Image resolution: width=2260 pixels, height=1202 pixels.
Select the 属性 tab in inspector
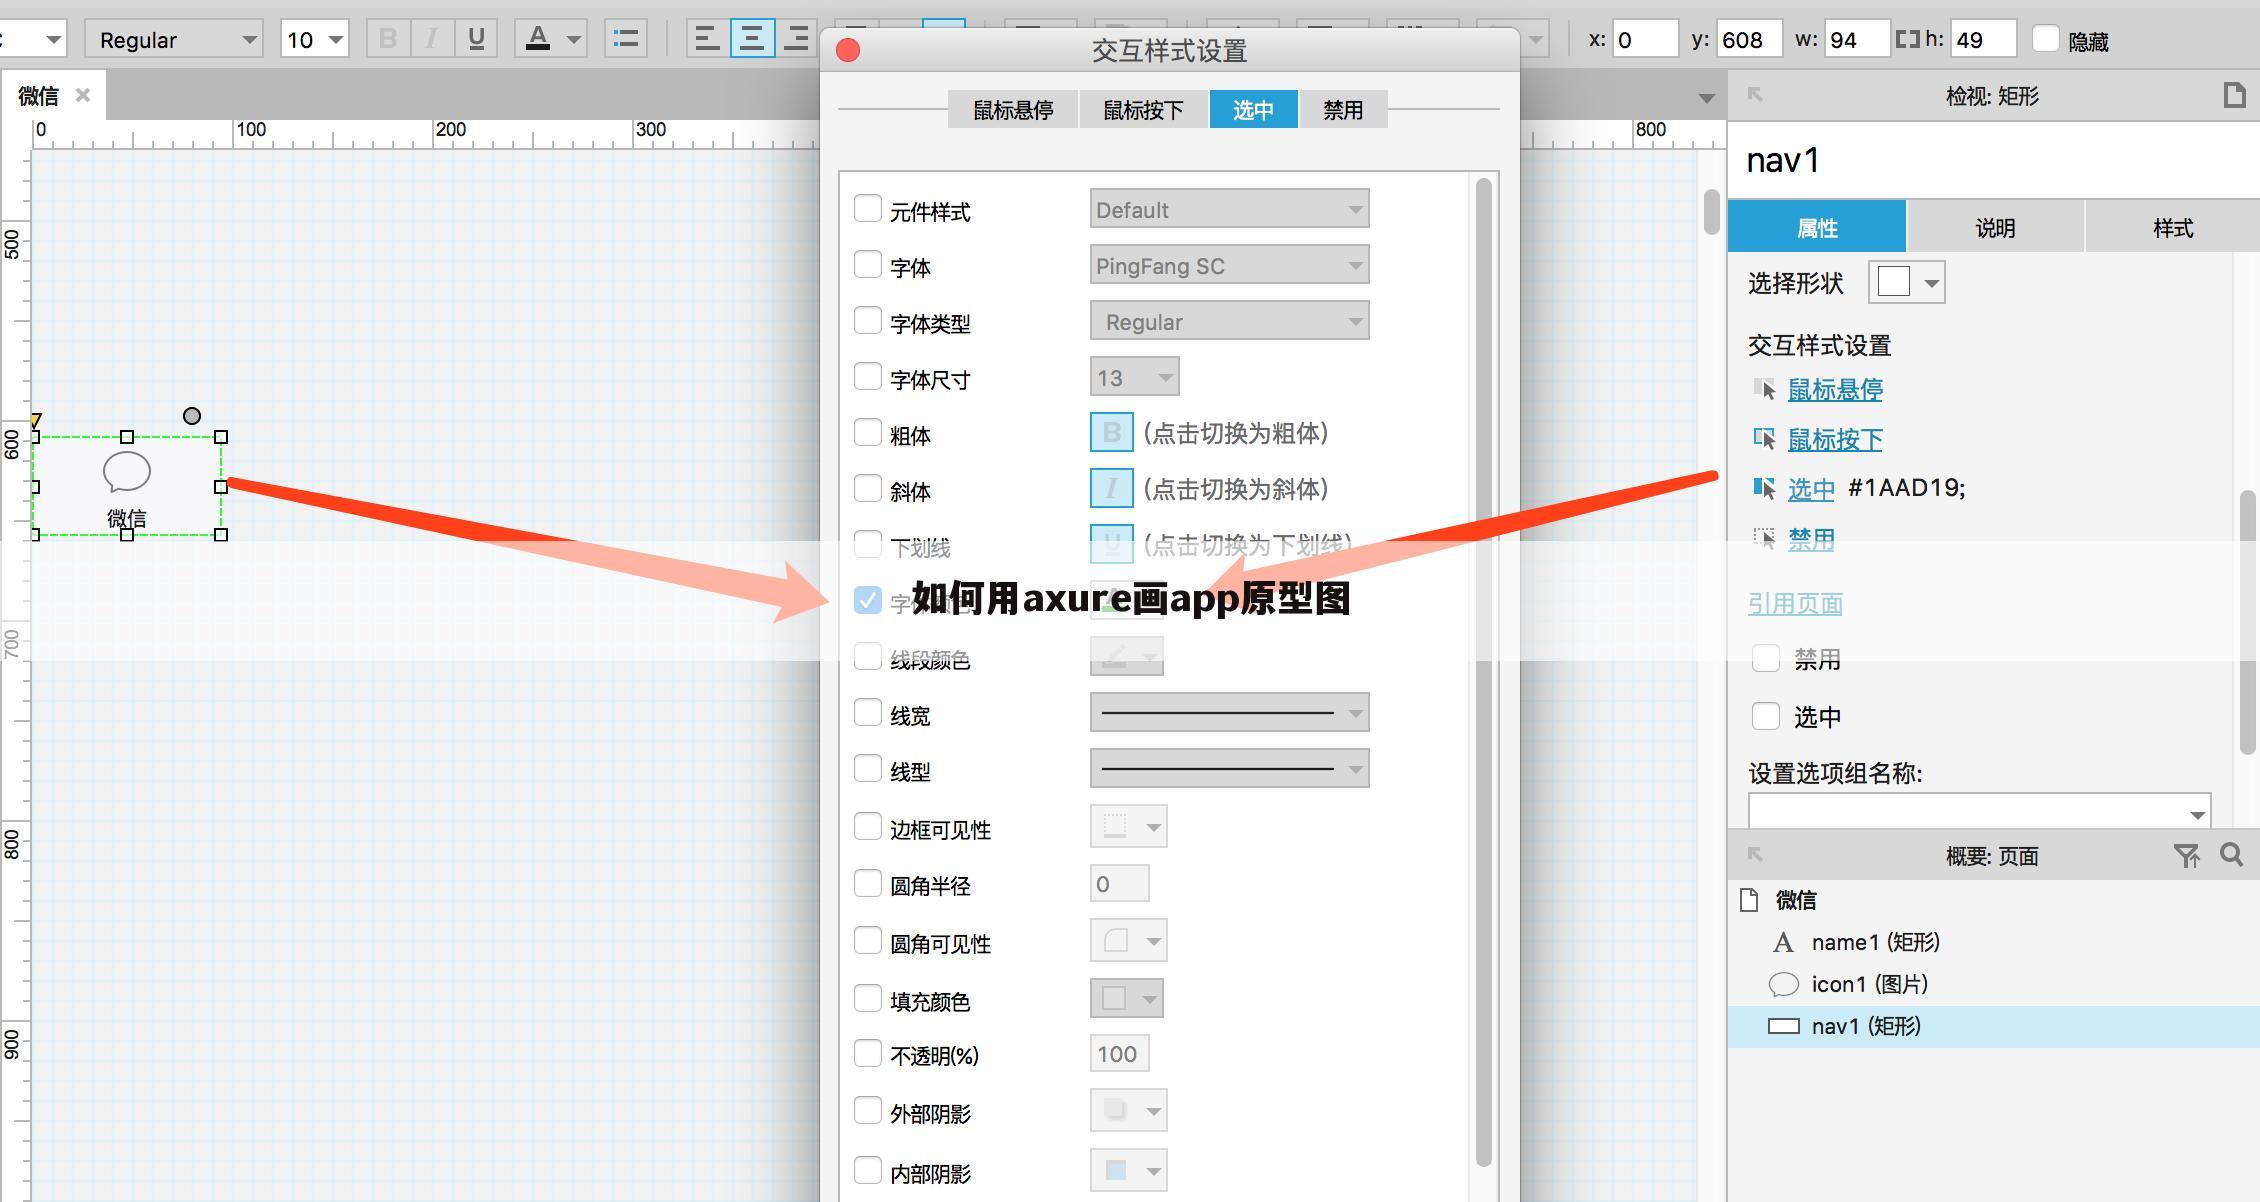point(1817,227)
